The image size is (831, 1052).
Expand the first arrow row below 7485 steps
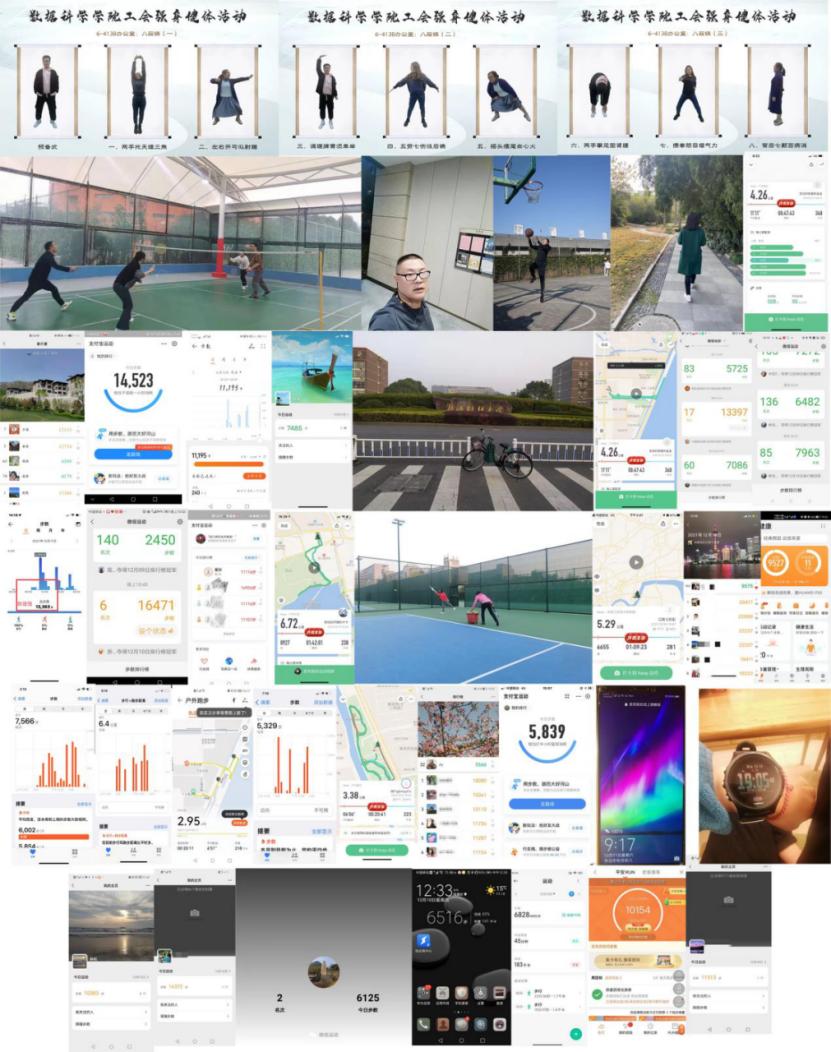point(345,445)
